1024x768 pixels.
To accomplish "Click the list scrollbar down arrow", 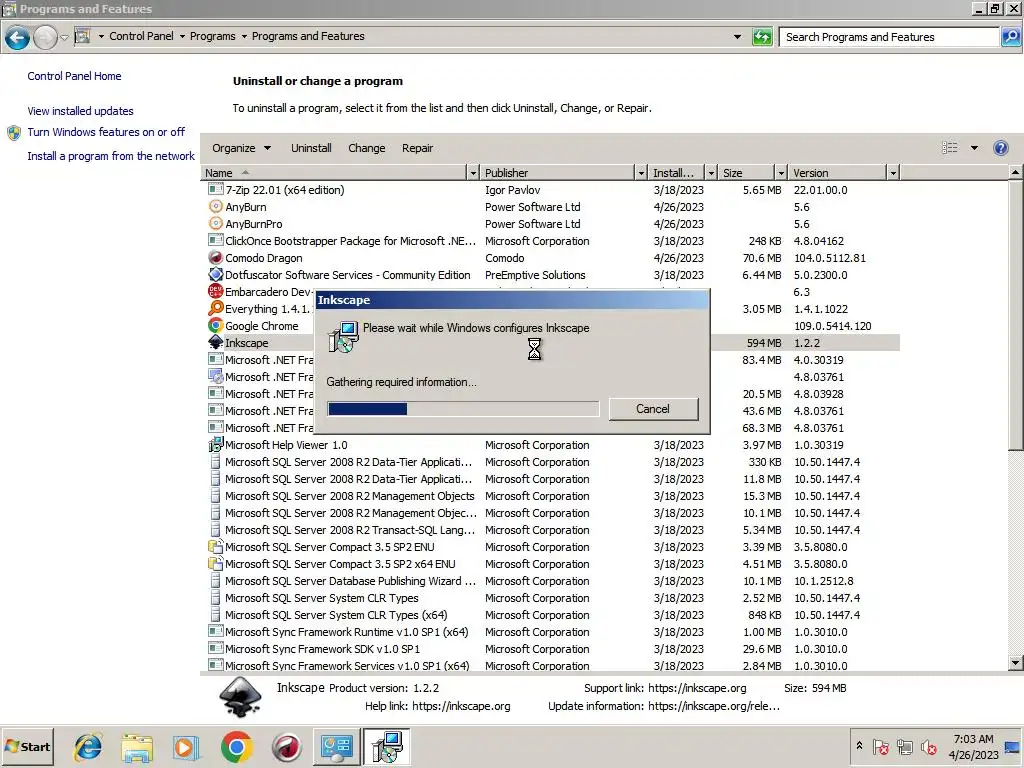I will [x=1015, y=662].
